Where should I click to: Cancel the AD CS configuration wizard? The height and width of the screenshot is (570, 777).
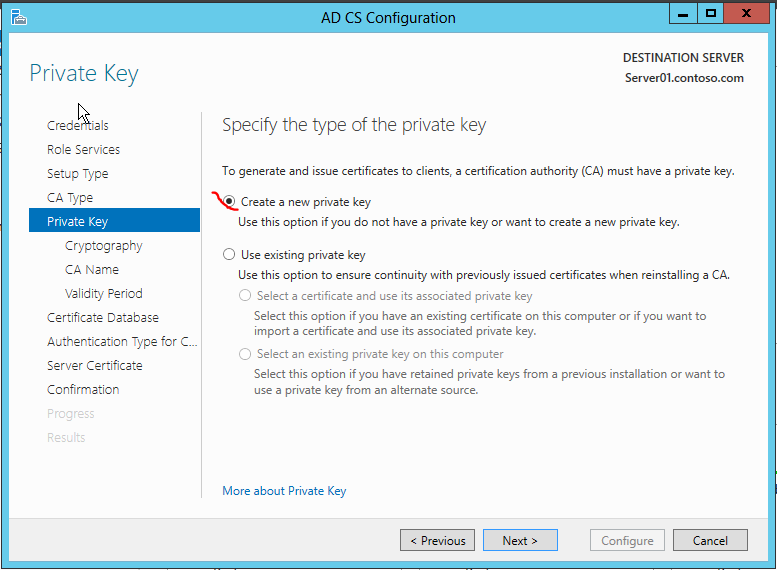[x=709, y=541]
